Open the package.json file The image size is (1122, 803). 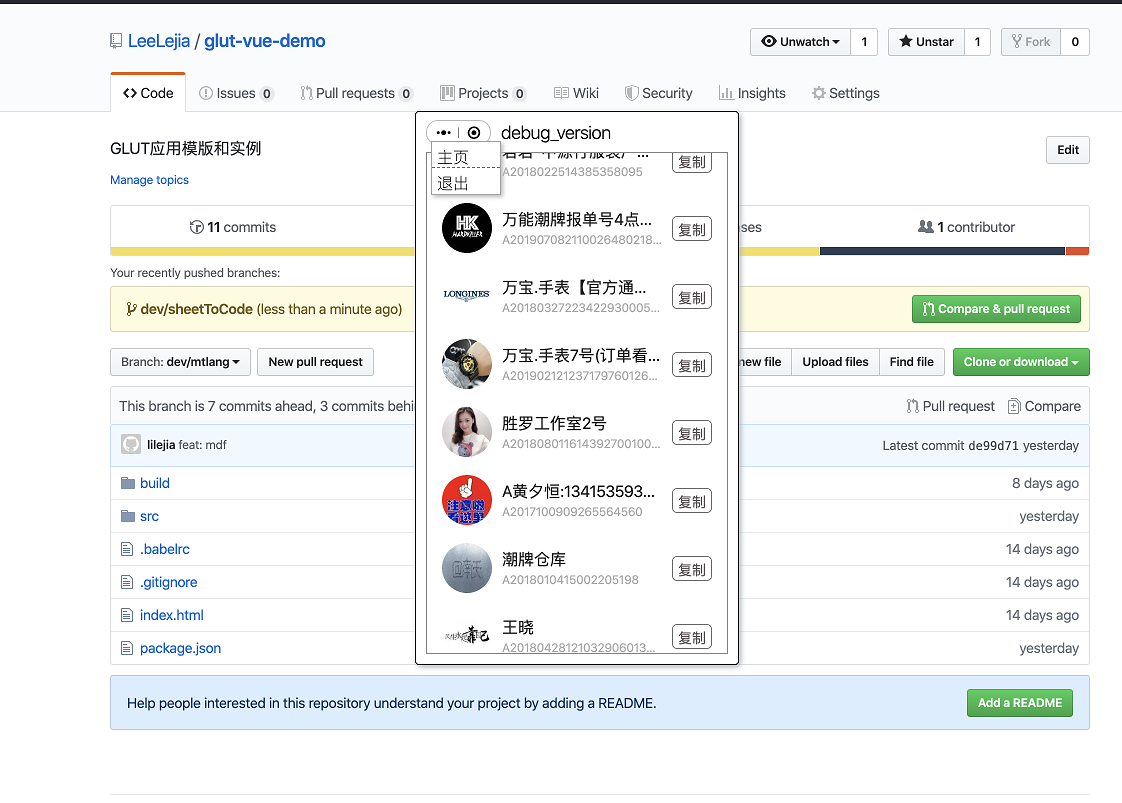coord(180,648)
